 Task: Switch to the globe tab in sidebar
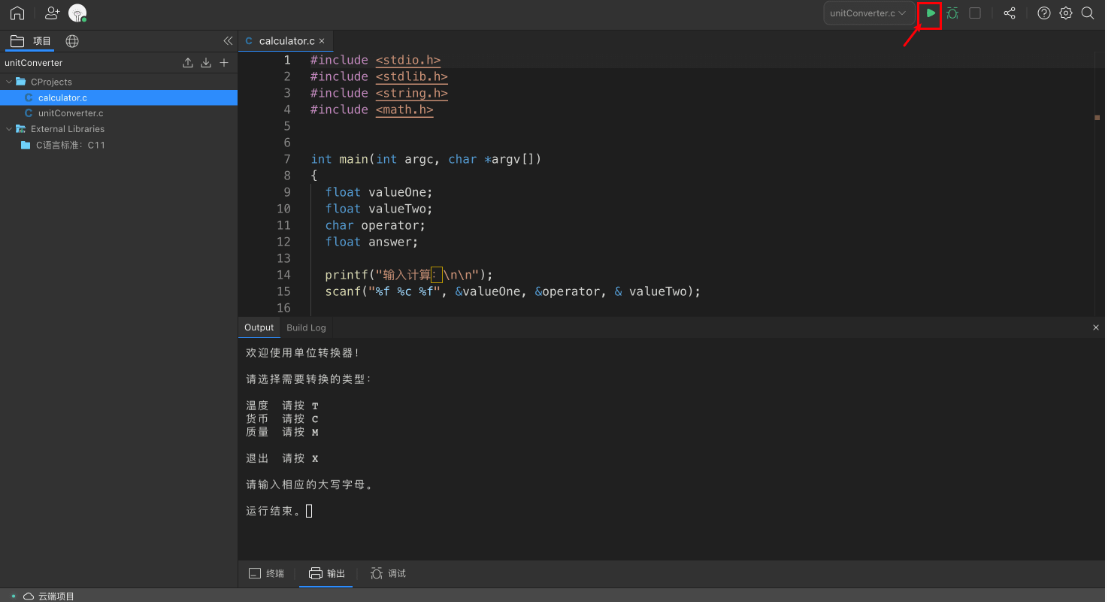coord(72,41)
